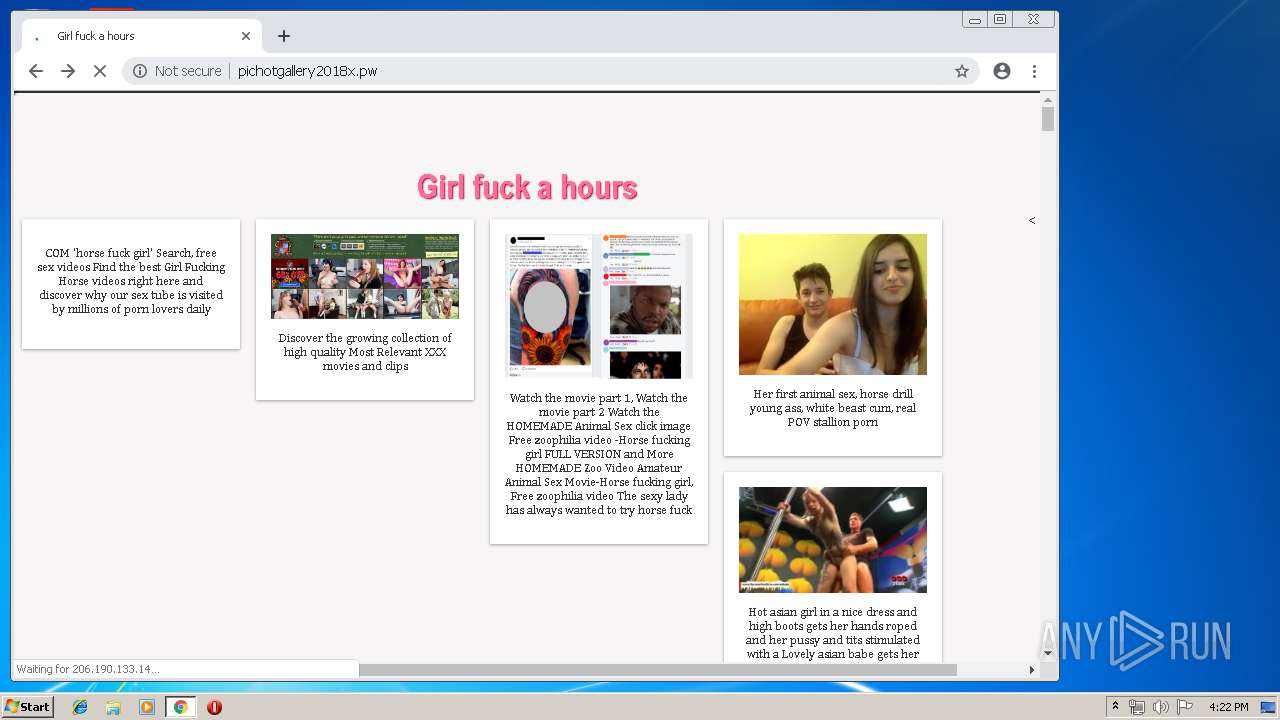Click the show desktop icon at taskbar end
The width and height of the screenshot is (1280, 720).
click(x=1269, y=707)
